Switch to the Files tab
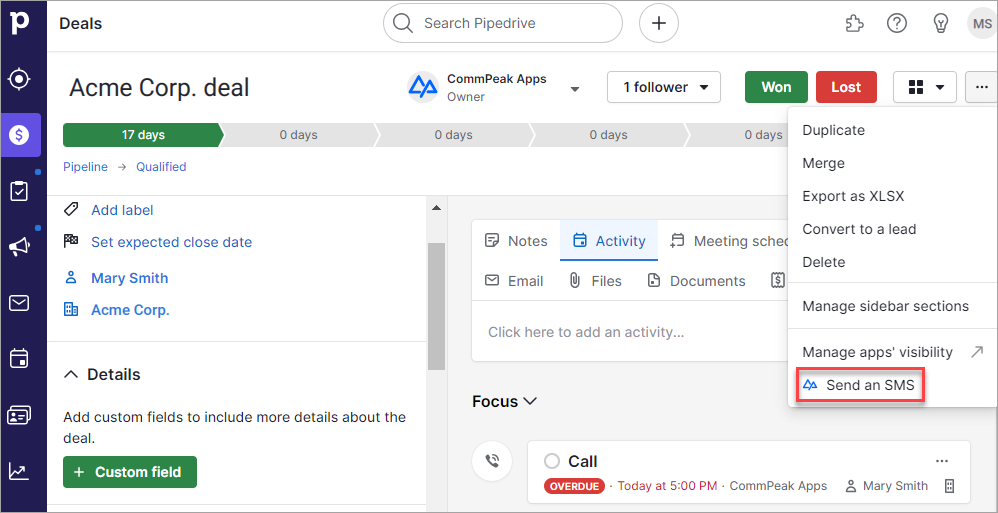Screen dimensions: 998x513 (x=594, y=281)
